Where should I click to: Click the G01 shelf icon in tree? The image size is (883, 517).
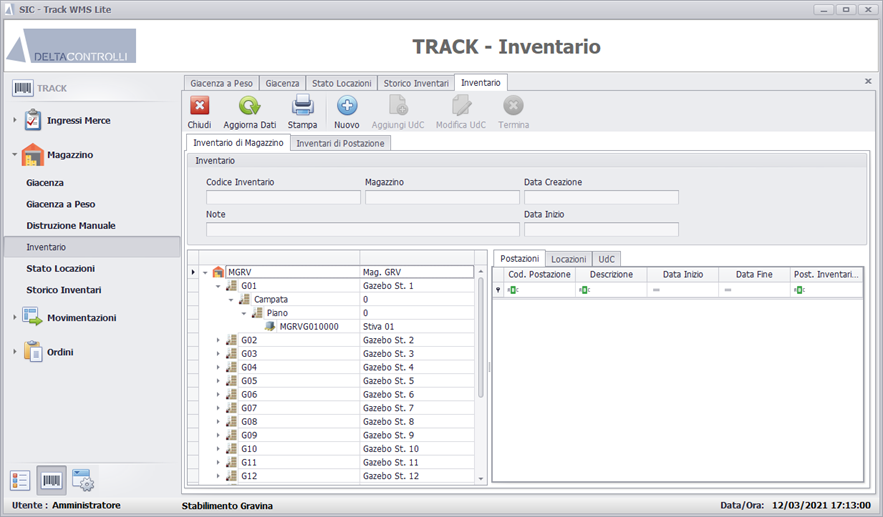coord(231,286)
